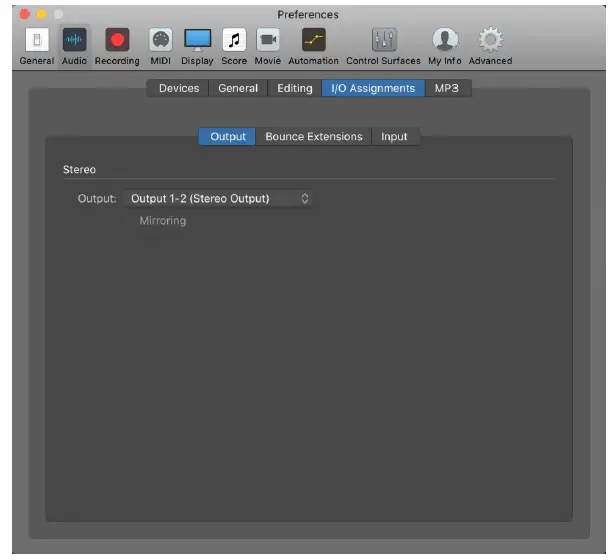Select the Audio waveform preferences icon
615x560 pixels.
[x=74, y=40]
